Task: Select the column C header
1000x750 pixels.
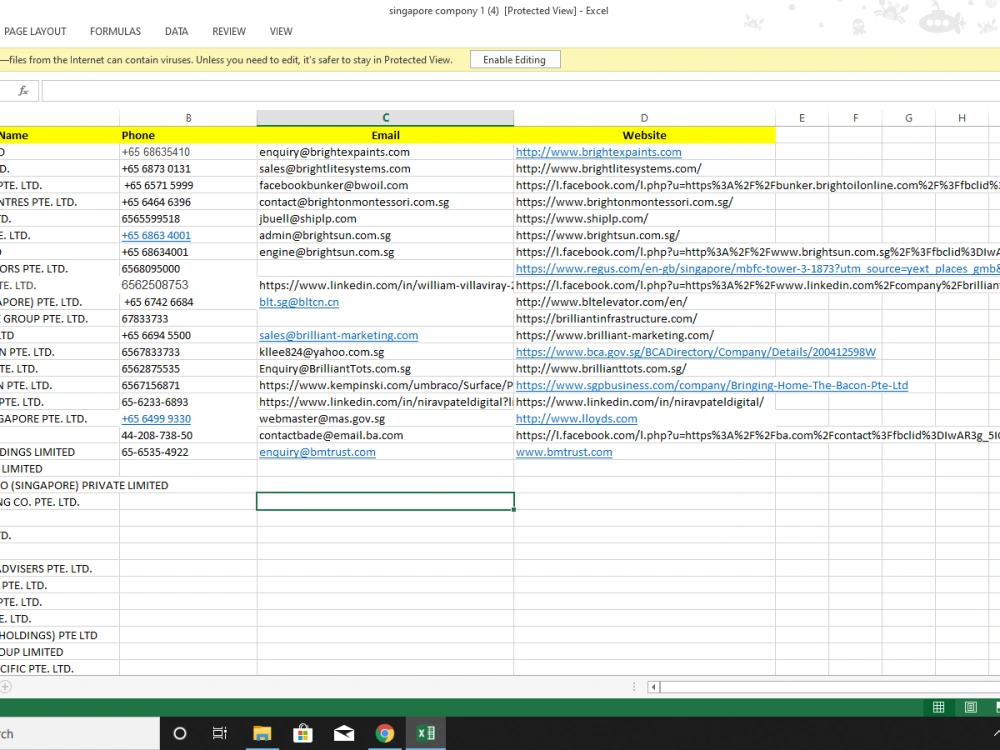Action: point(385,118)
